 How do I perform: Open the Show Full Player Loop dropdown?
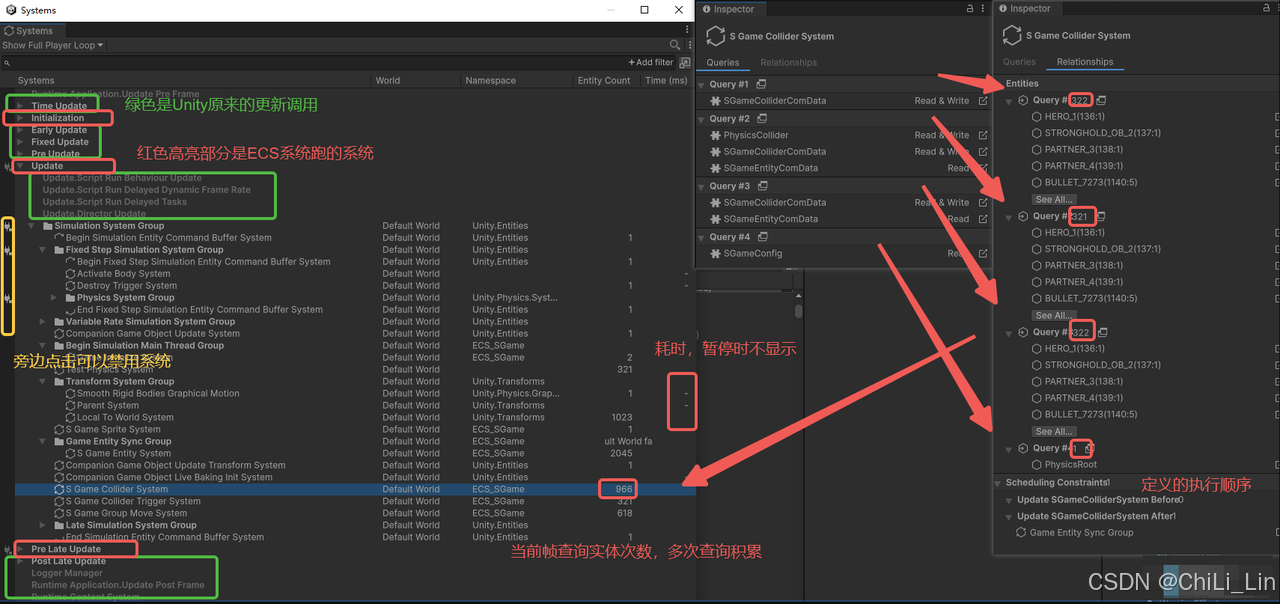pyautogui.click(x=53, y=45)
